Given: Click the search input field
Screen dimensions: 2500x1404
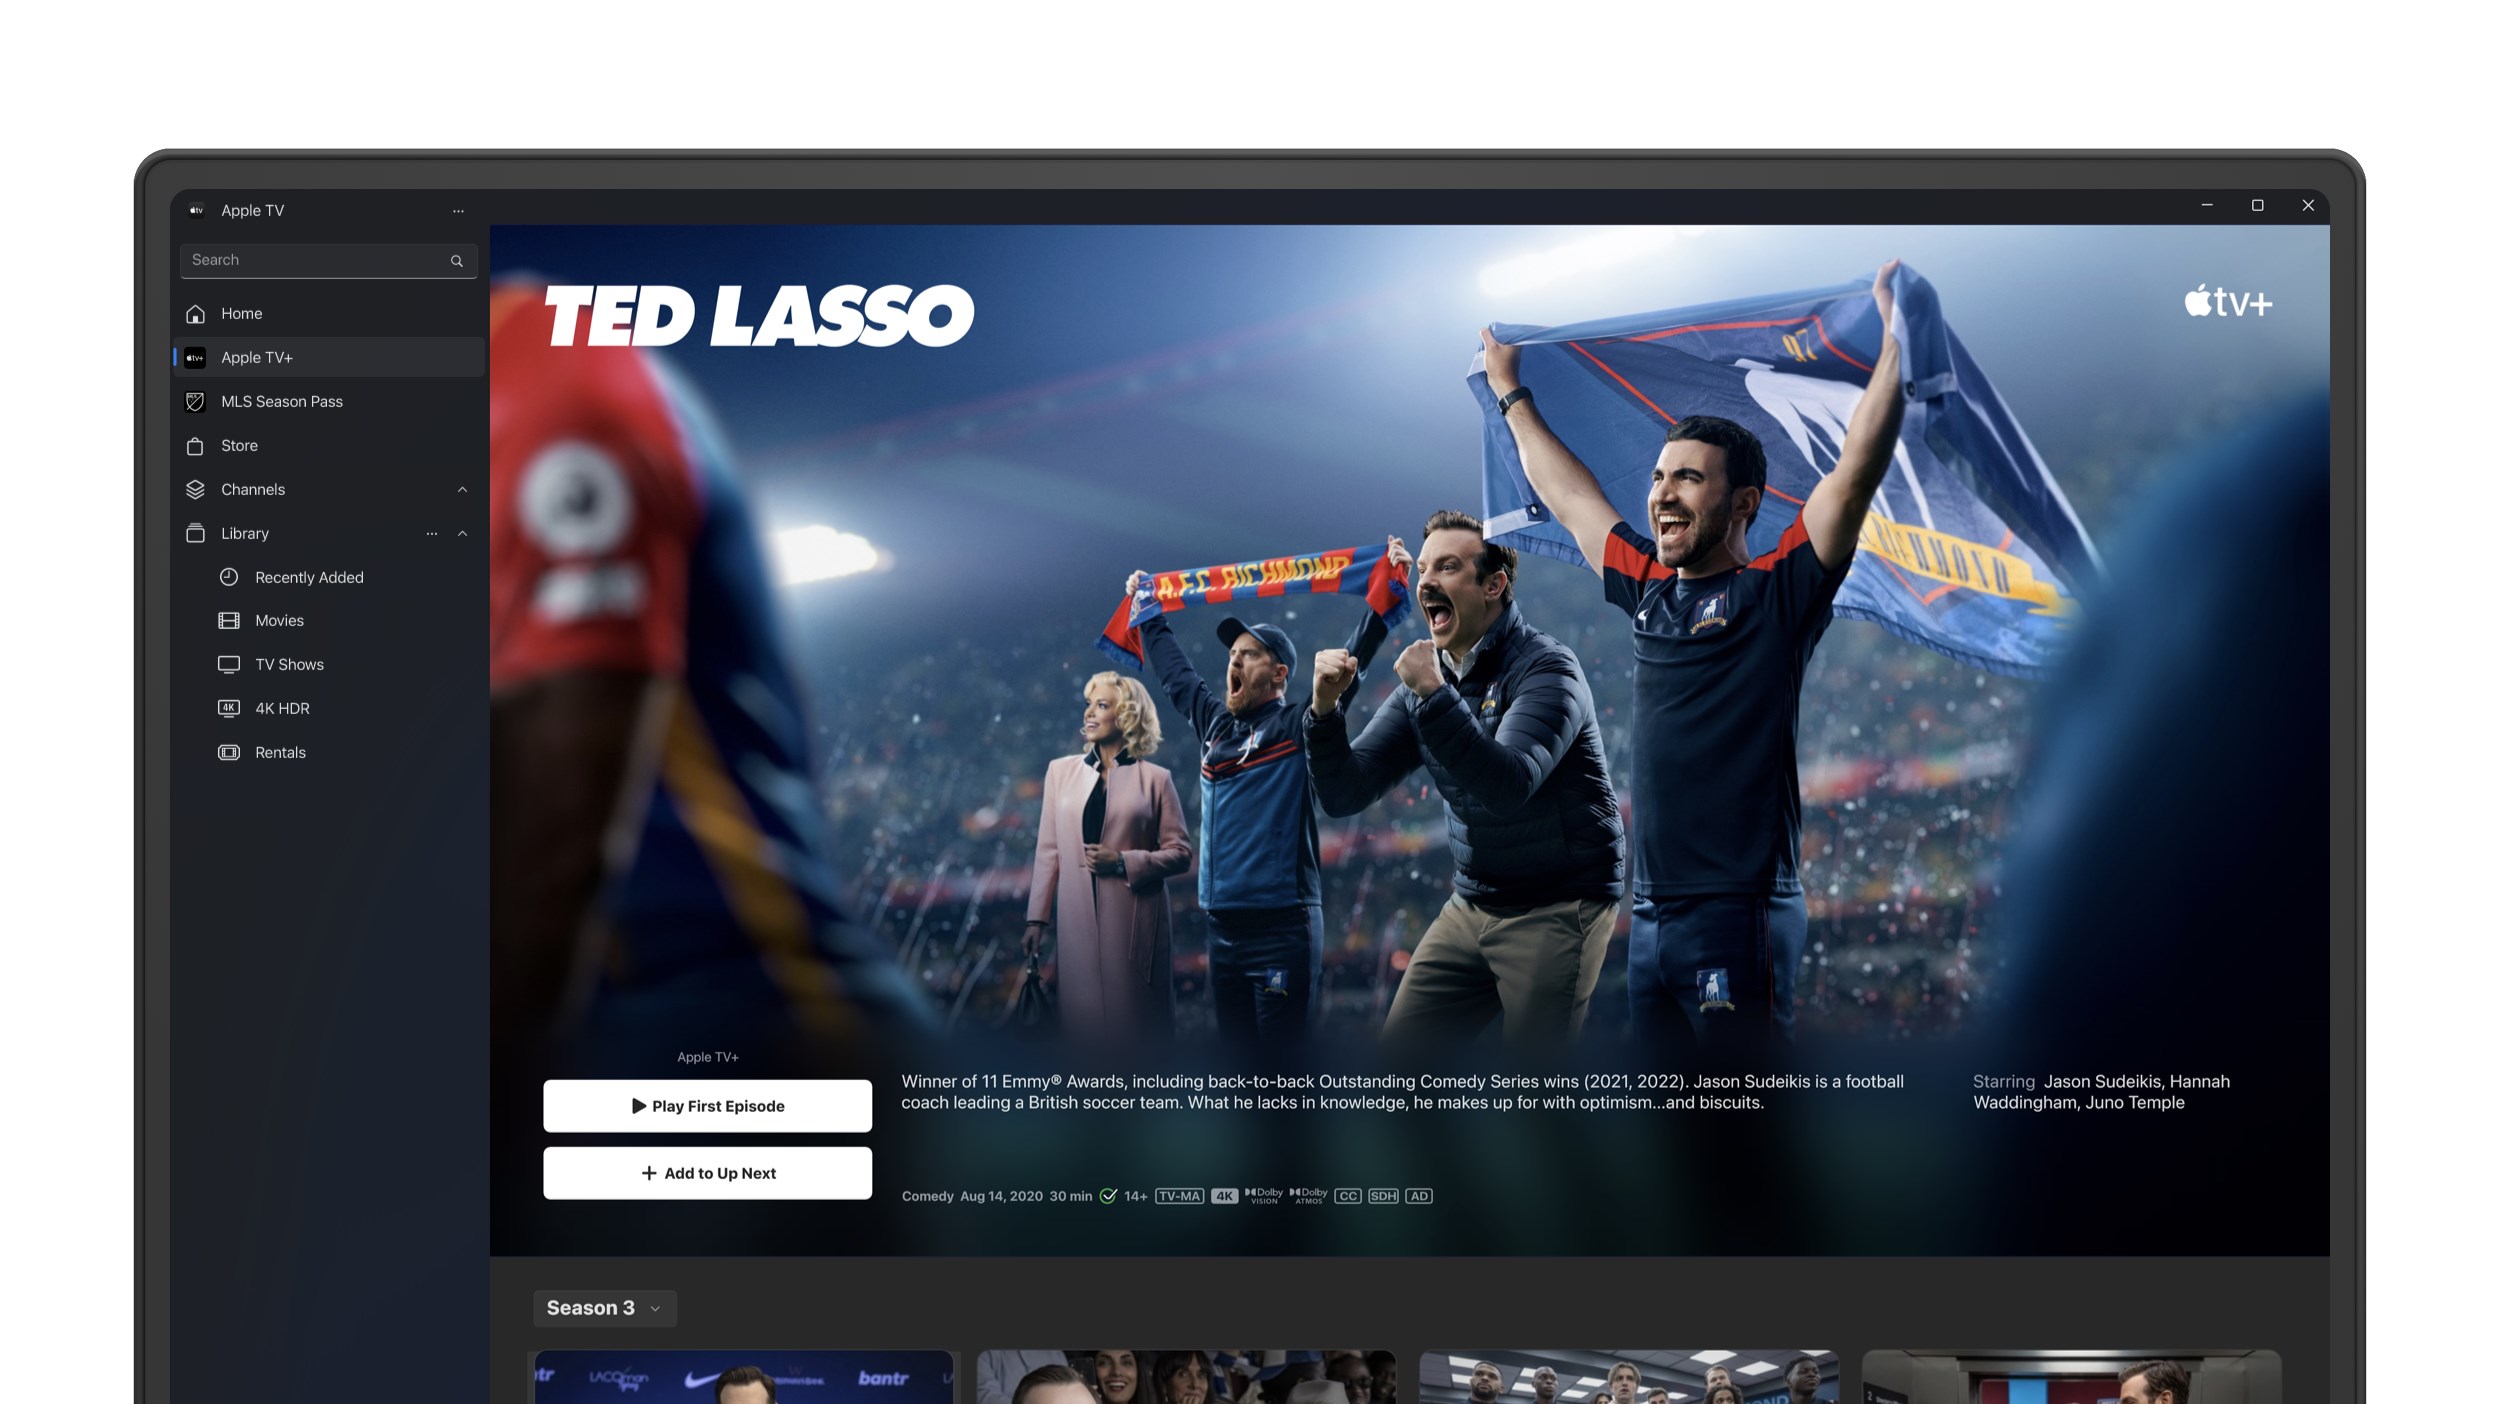Looking at the screenshot, I should point(325,259).
